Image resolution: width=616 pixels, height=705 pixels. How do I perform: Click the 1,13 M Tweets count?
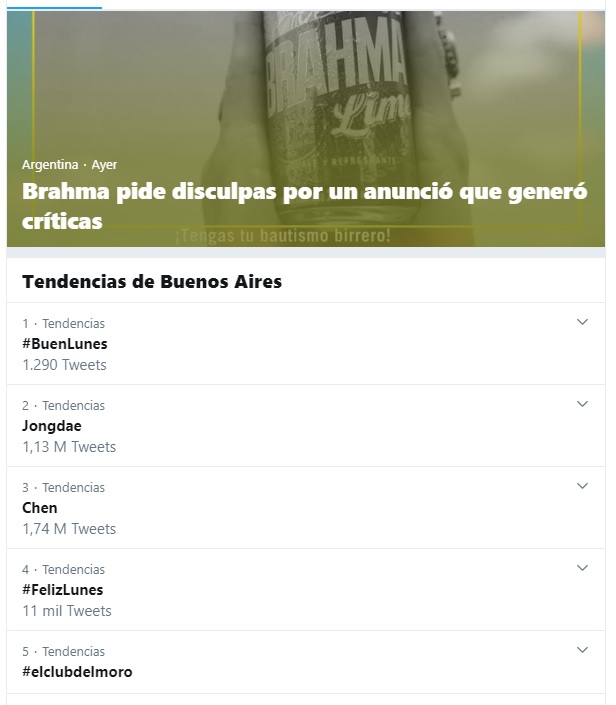(69, 447)
